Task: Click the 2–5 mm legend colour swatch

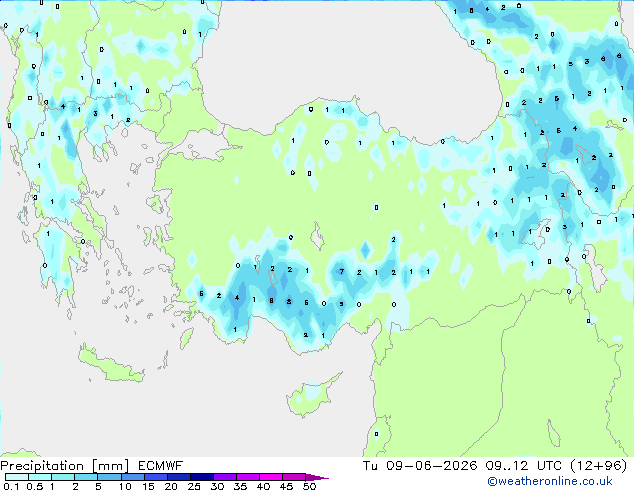Action: pyautogui.click(x=86, y=477)
